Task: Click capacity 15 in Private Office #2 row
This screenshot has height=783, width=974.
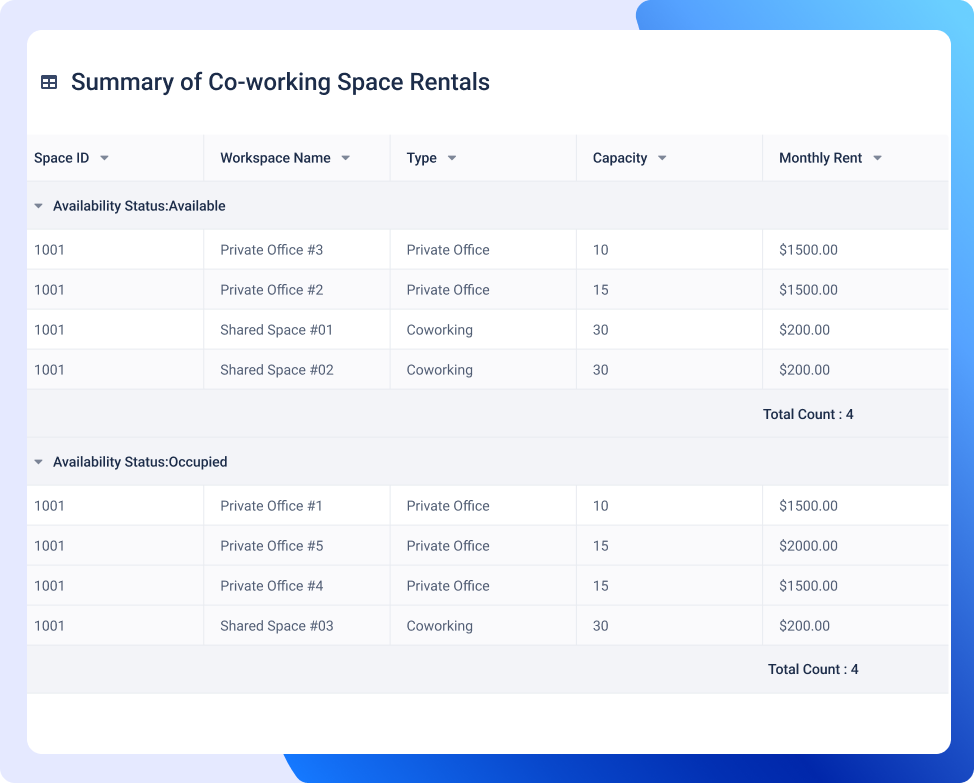Action: [601, 290]
